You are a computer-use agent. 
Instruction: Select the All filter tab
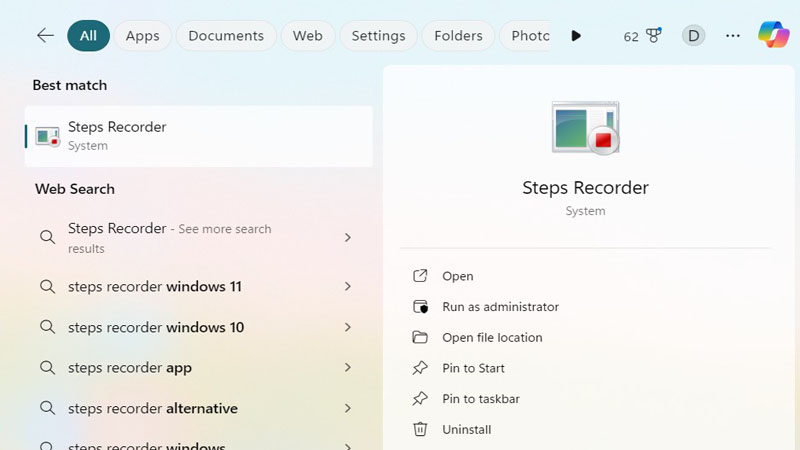pyautogui.click(x=88, y=36)
